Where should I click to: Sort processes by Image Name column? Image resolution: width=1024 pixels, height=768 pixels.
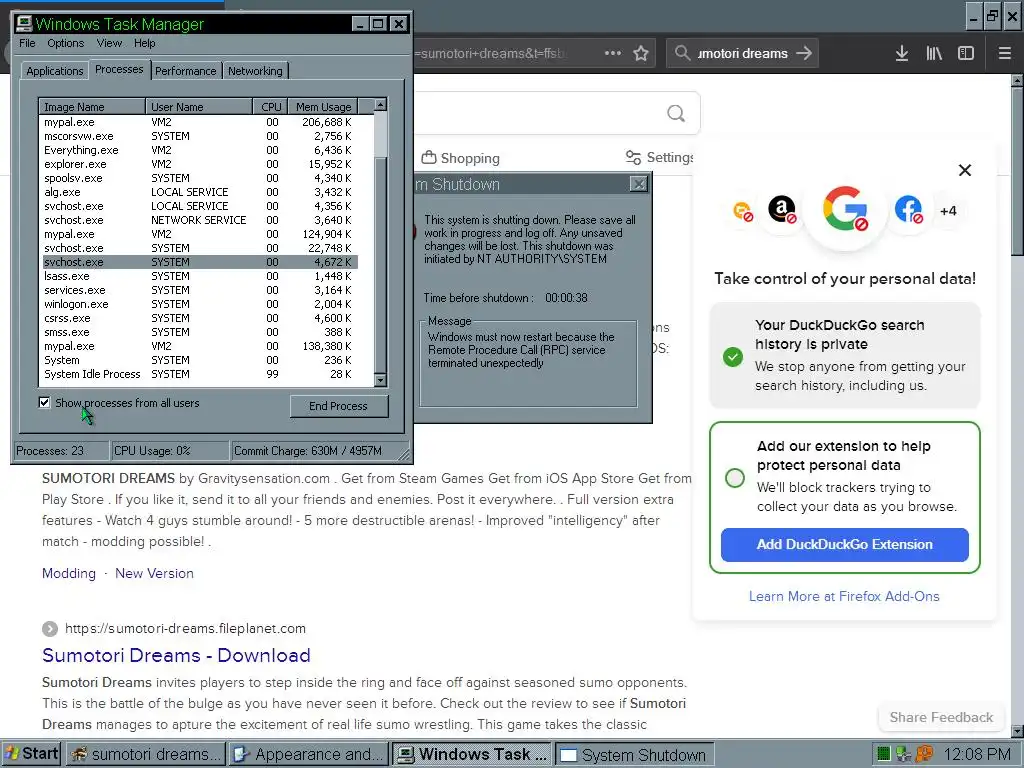tap(92, 106)
